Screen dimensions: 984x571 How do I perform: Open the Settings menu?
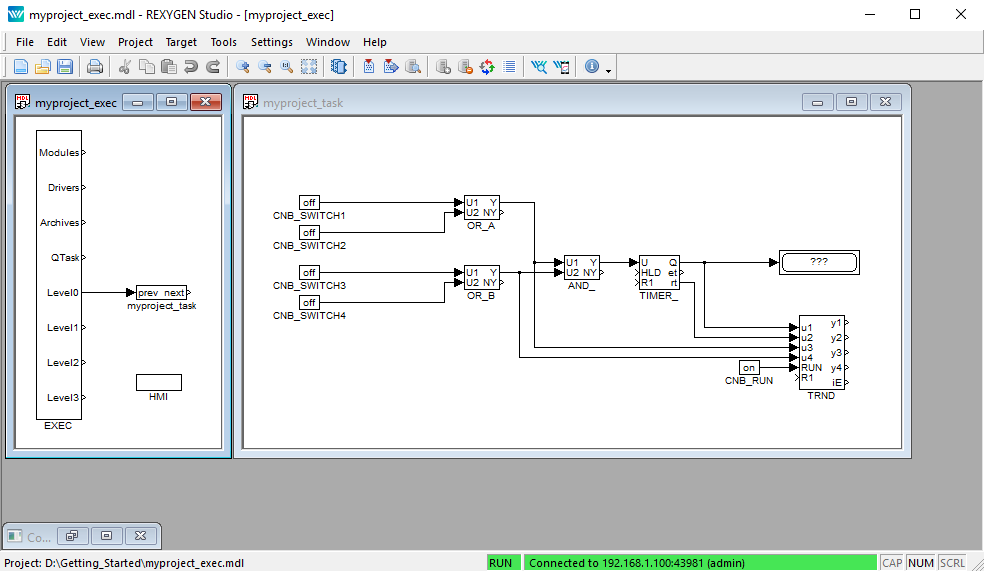(x=271, y=42)
